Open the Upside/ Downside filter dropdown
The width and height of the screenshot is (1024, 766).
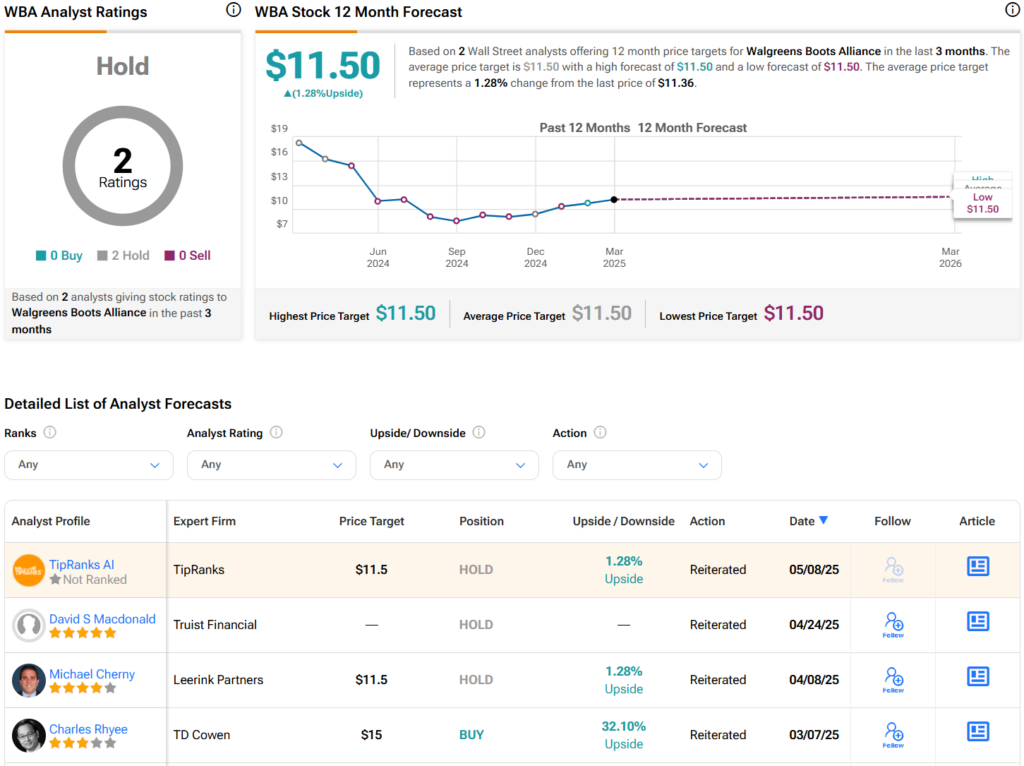[x=455, y=465]
